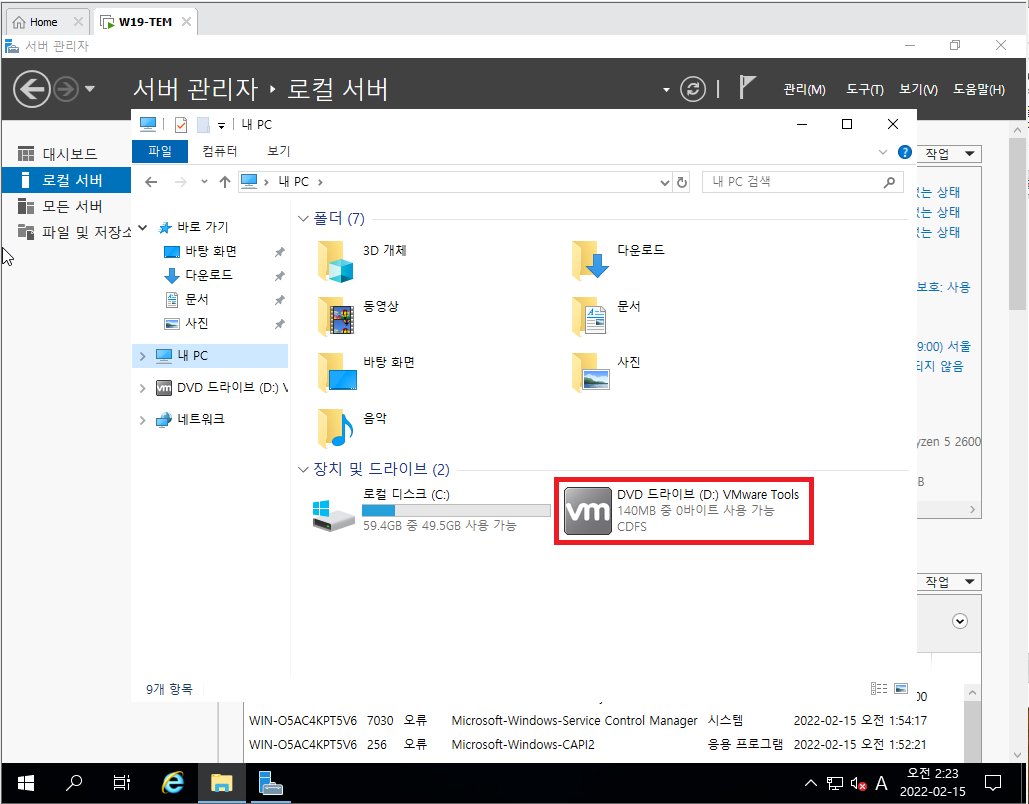Select event row Microsoft-Windows-CAPI2
The height and width of the screenshot is (804, 1029).
[587, 745]
